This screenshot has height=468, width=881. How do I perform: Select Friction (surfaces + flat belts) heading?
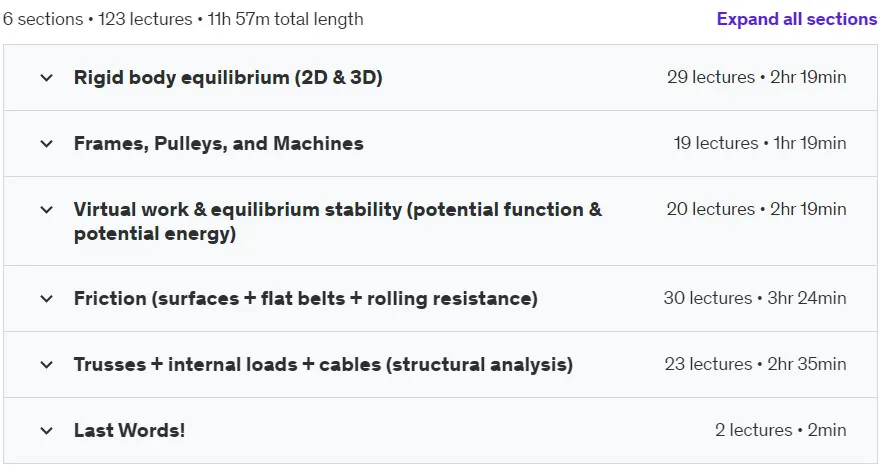[x=306, y=298]
